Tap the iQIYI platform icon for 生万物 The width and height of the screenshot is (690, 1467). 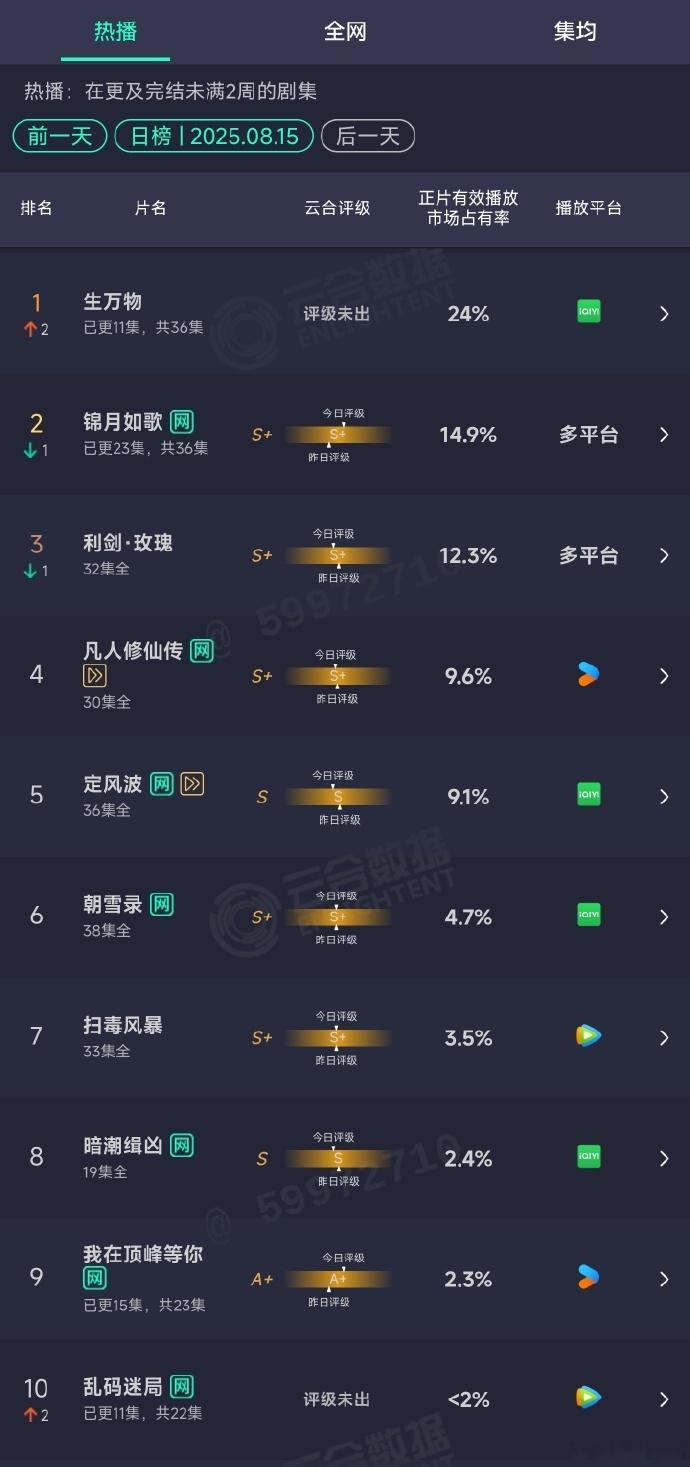click(589, 313)
